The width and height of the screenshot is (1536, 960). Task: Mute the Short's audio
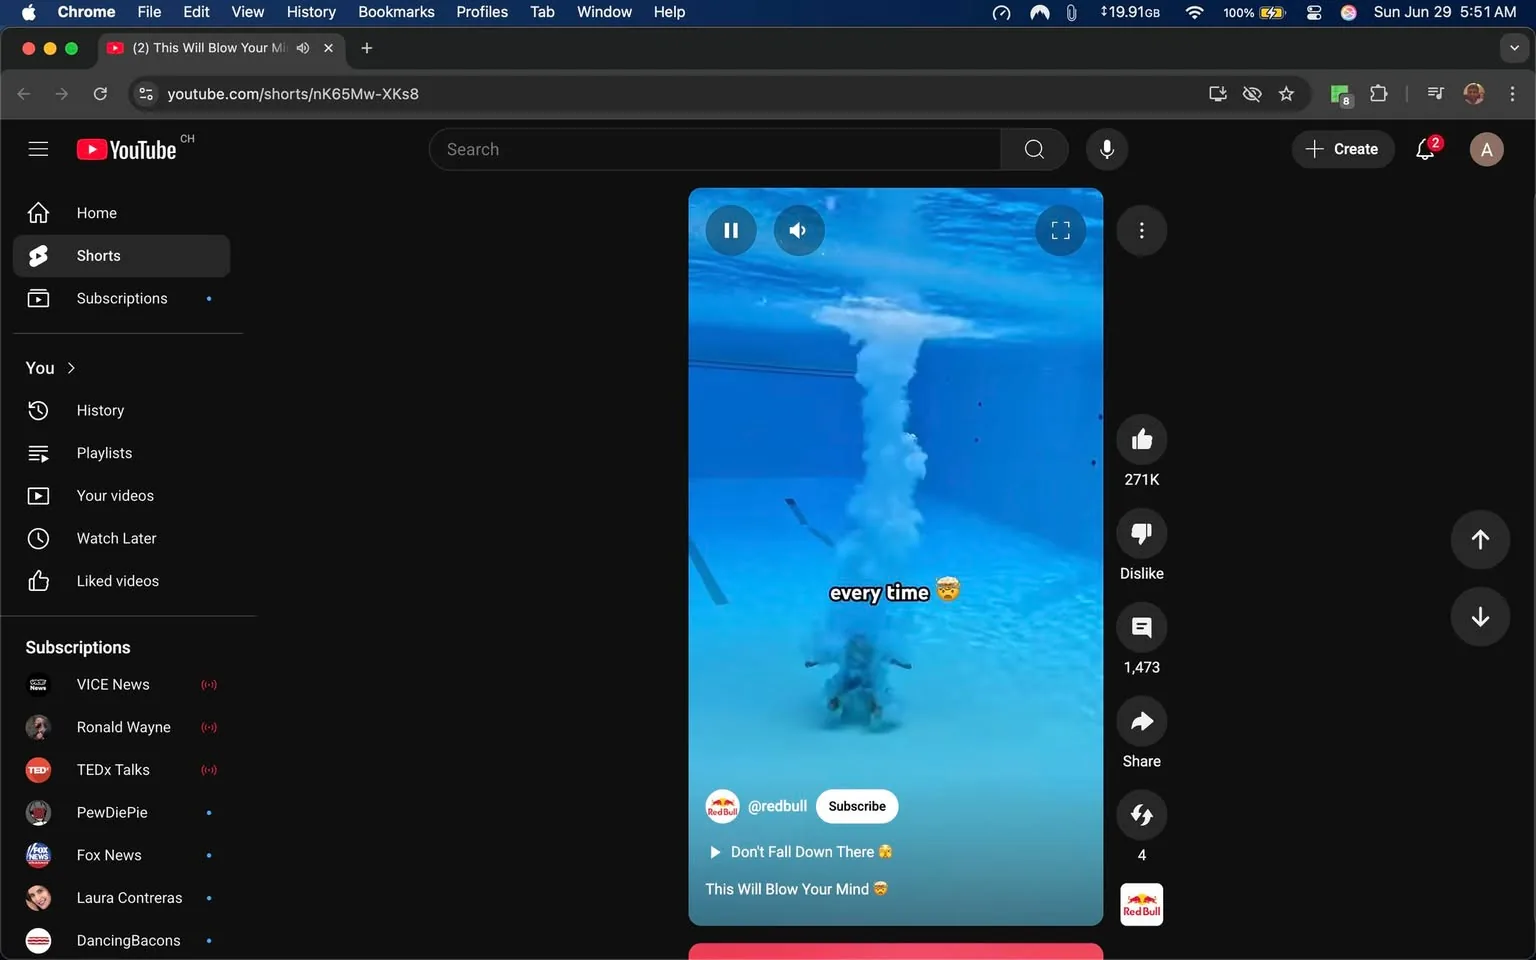pyautogui.click(x=799, y=230)
